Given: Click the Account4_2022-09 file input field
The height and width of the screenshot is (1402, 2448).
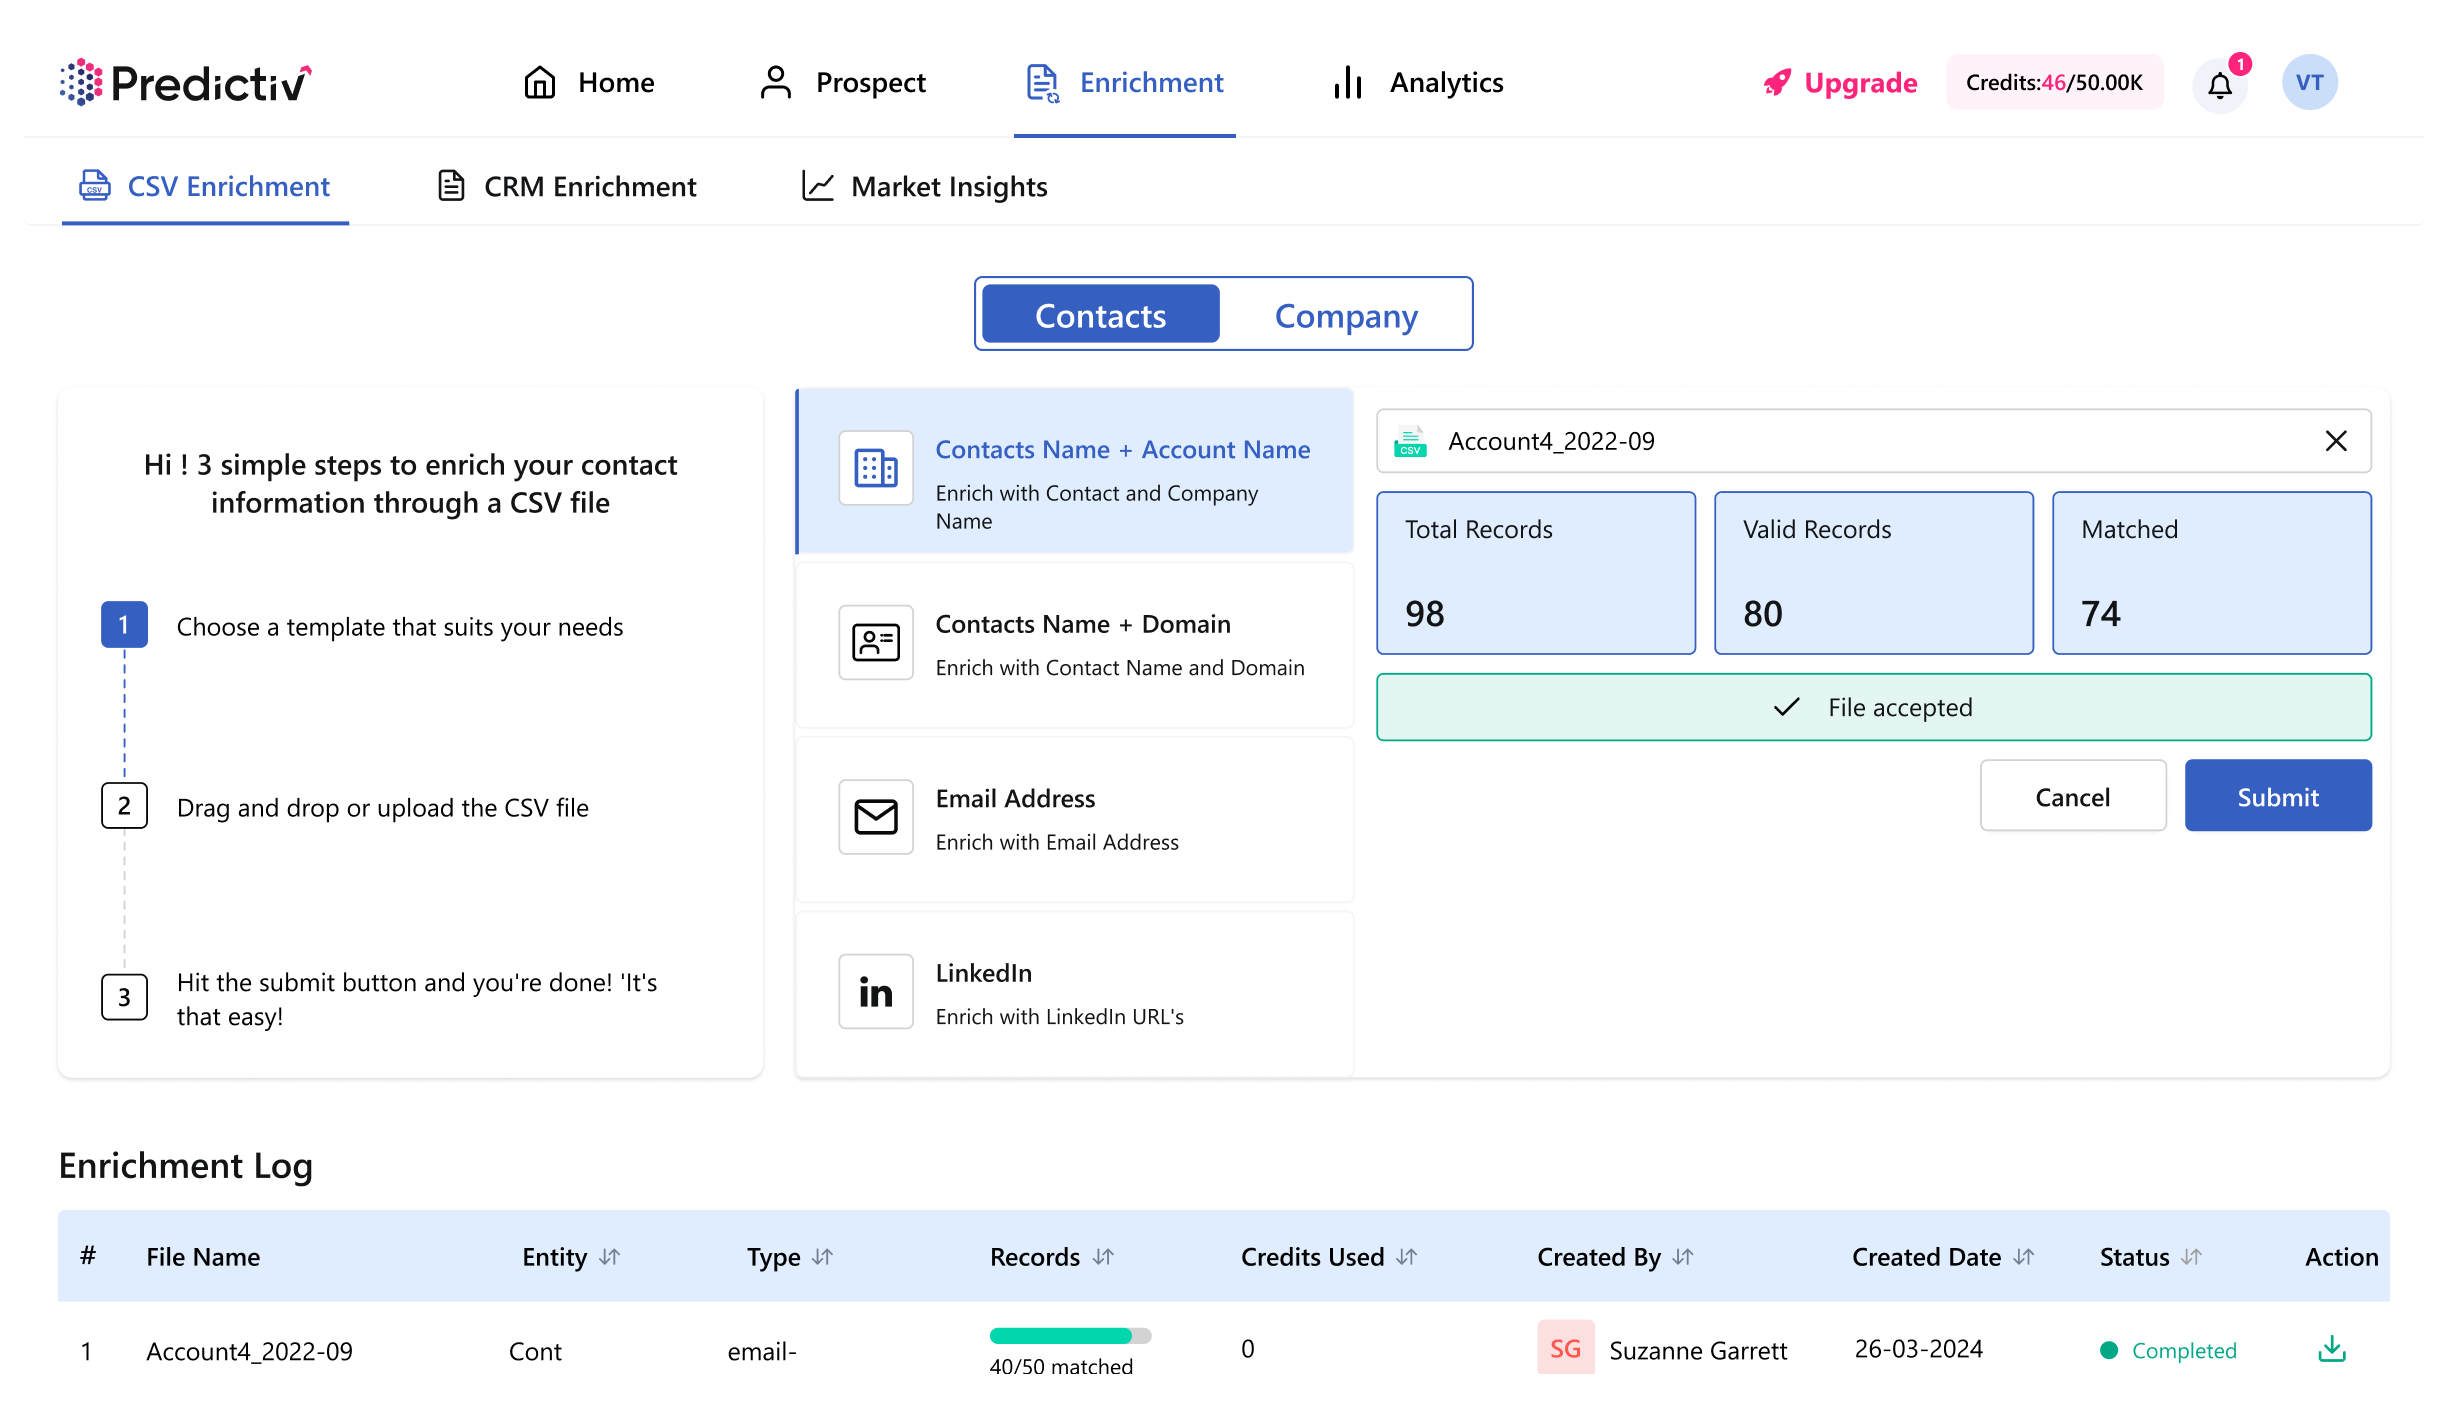Looking at the screenshot, I should click(1871, 440).
